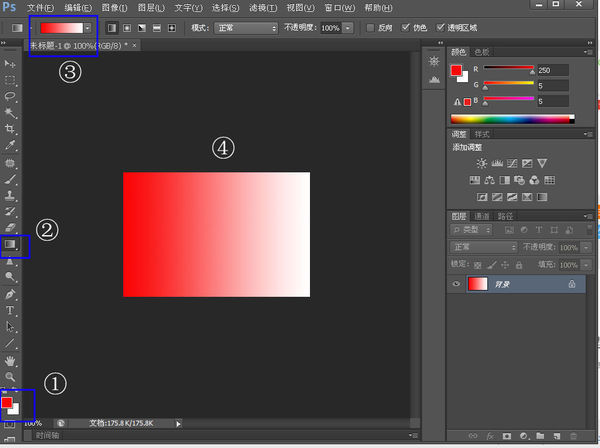Image resolution: width=600 pixels, height=448 pixels.
Task: Select the Pen tool
Action: [10, 294]
